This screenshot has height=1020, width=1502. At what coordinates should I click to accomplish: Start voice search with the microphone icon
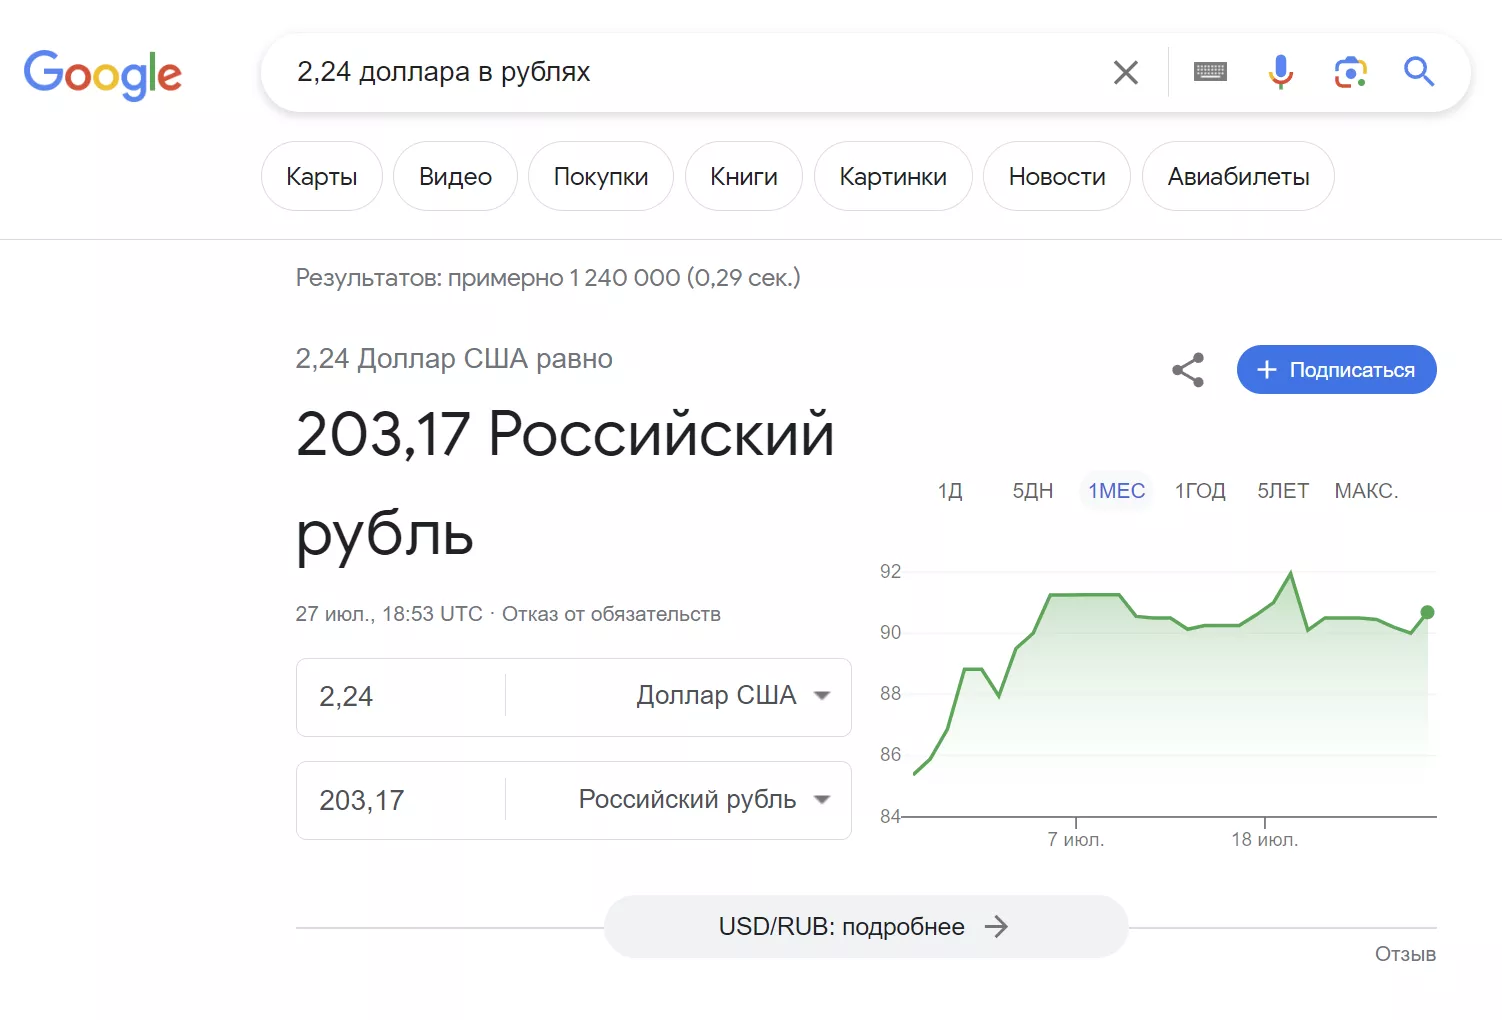point(1281,72)
